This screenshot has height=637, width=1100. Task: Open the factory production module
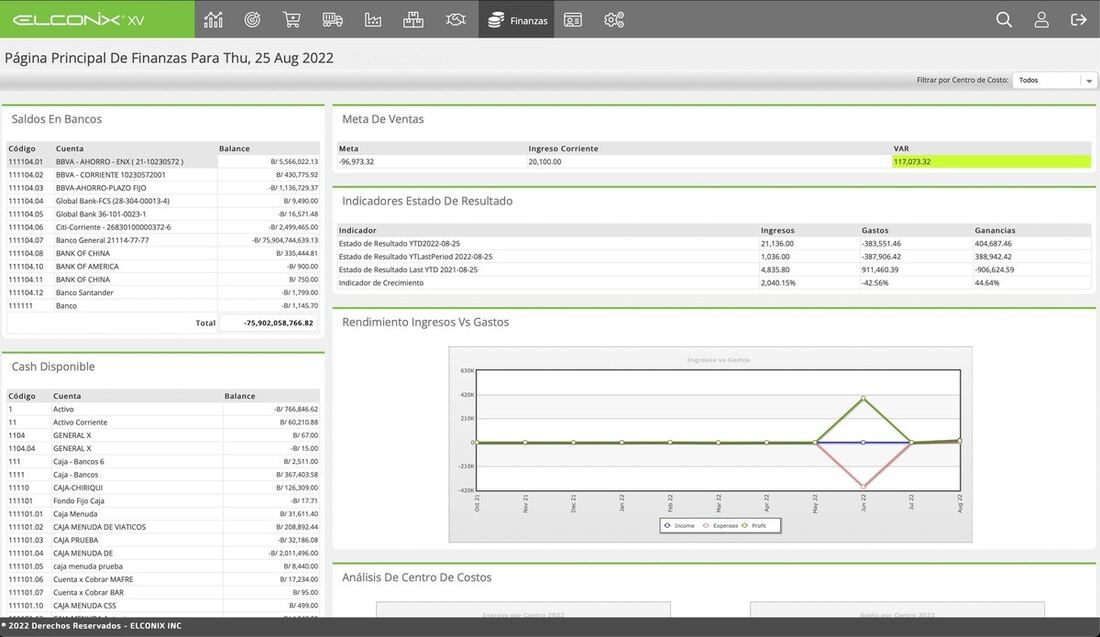(373, 20)
